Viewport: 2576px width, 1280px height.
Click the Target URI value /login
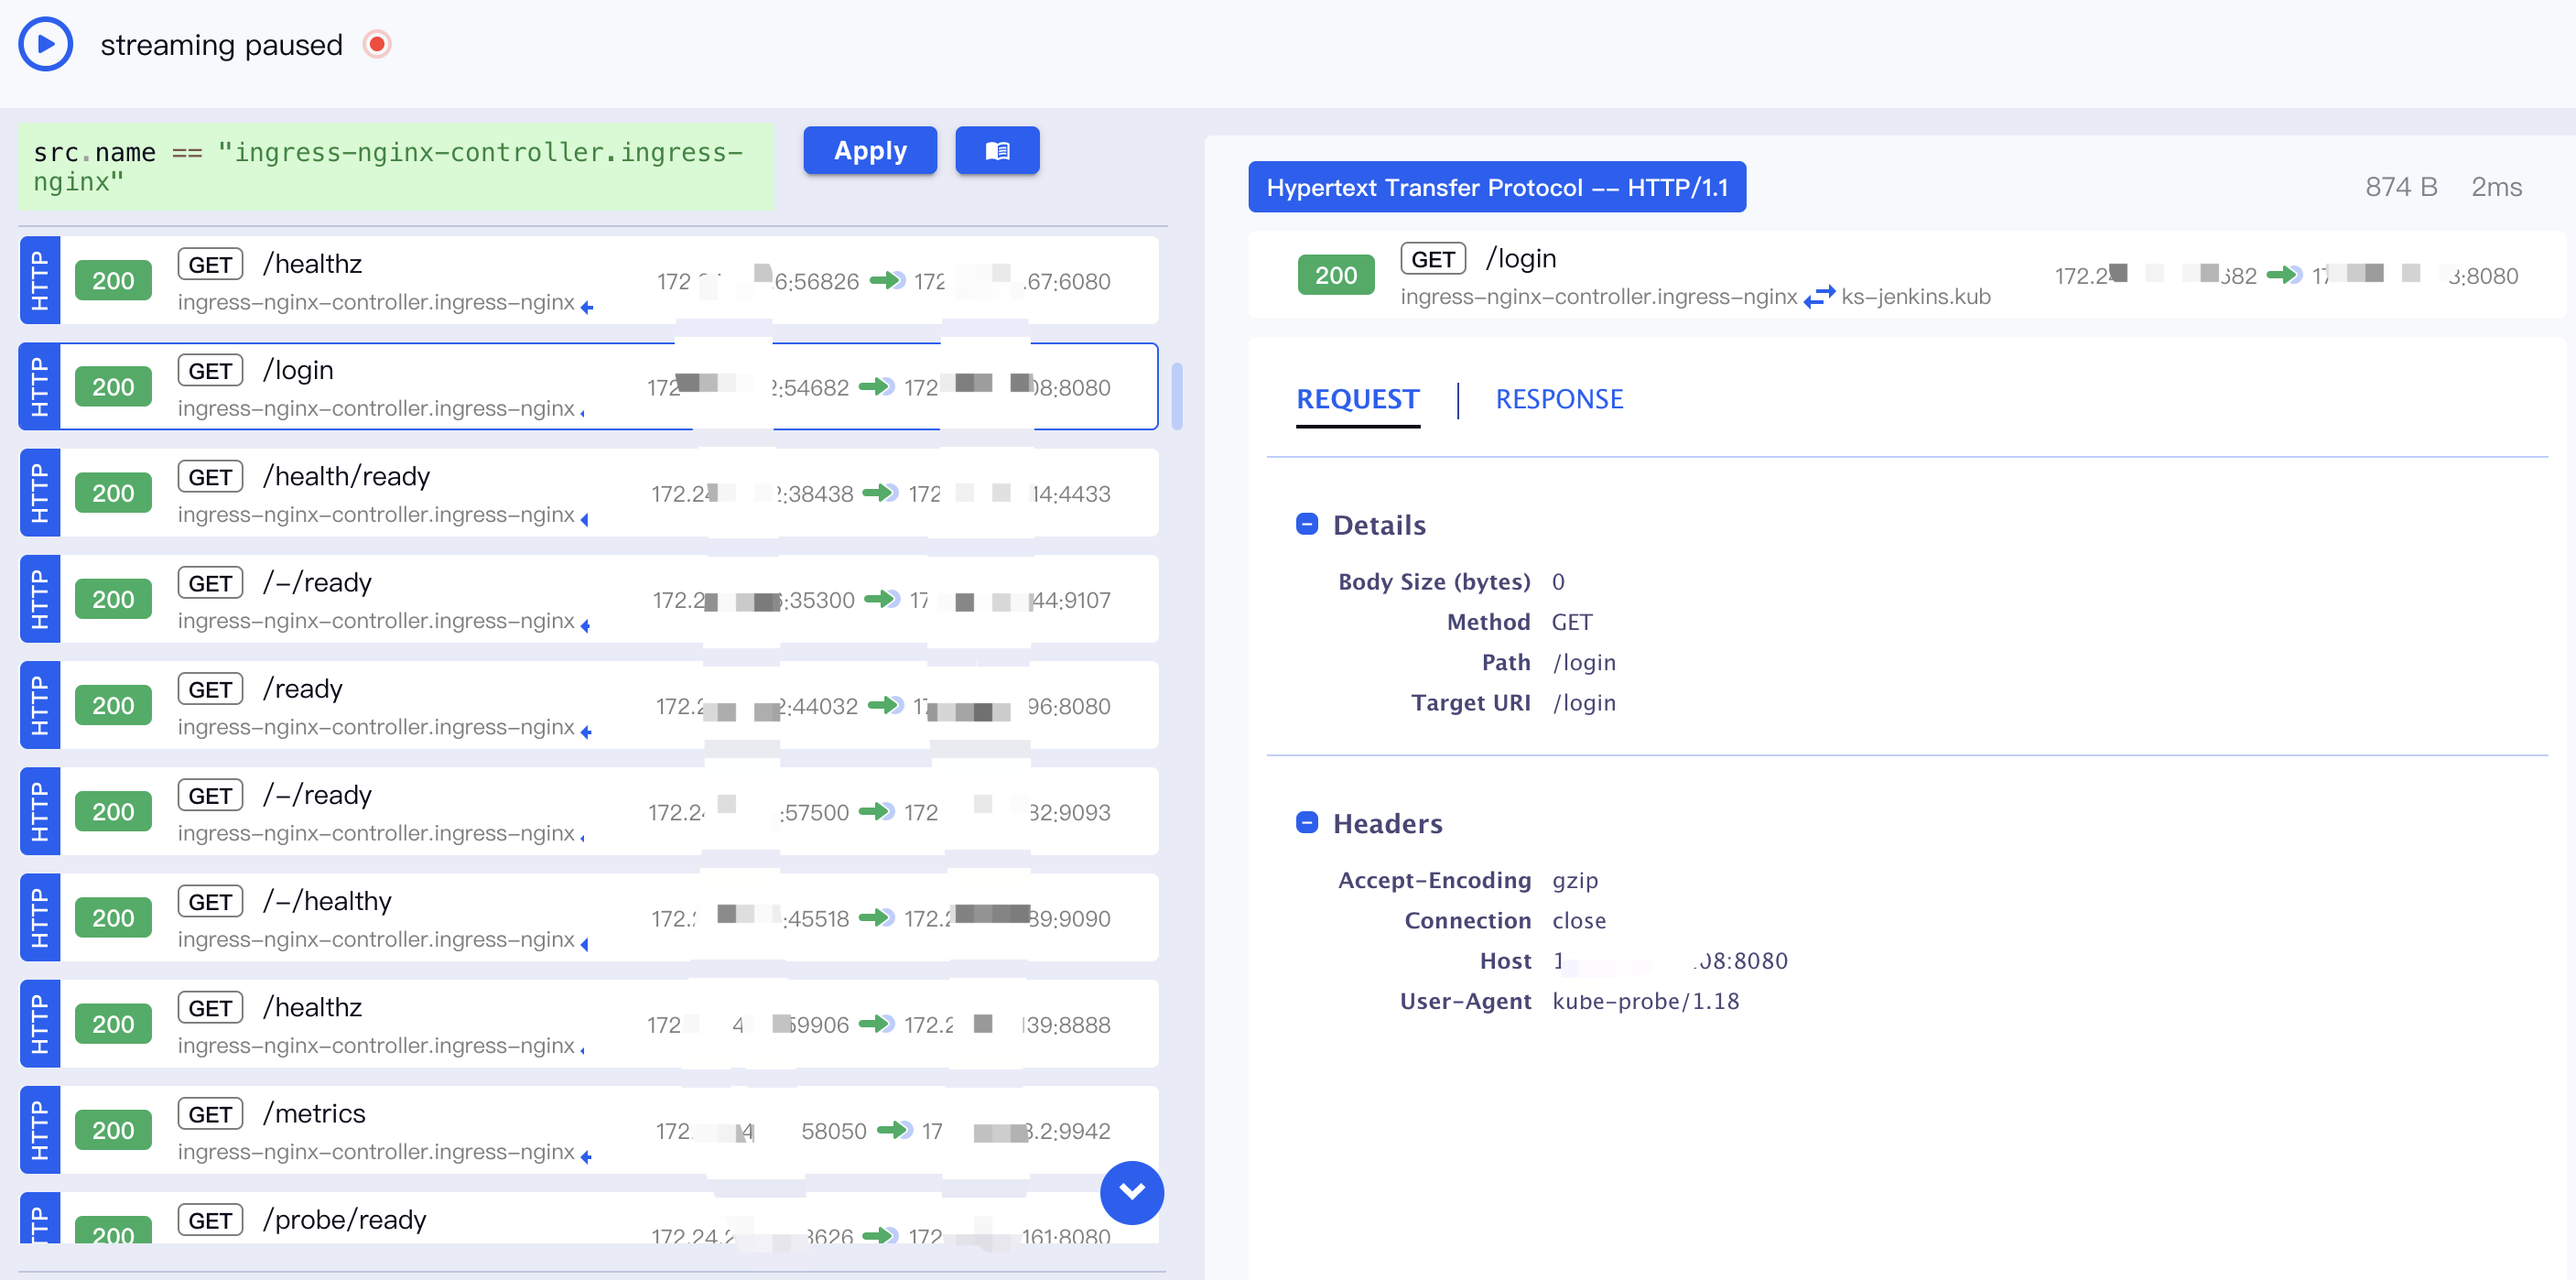pyautogui.click(x=1584, y=703)
